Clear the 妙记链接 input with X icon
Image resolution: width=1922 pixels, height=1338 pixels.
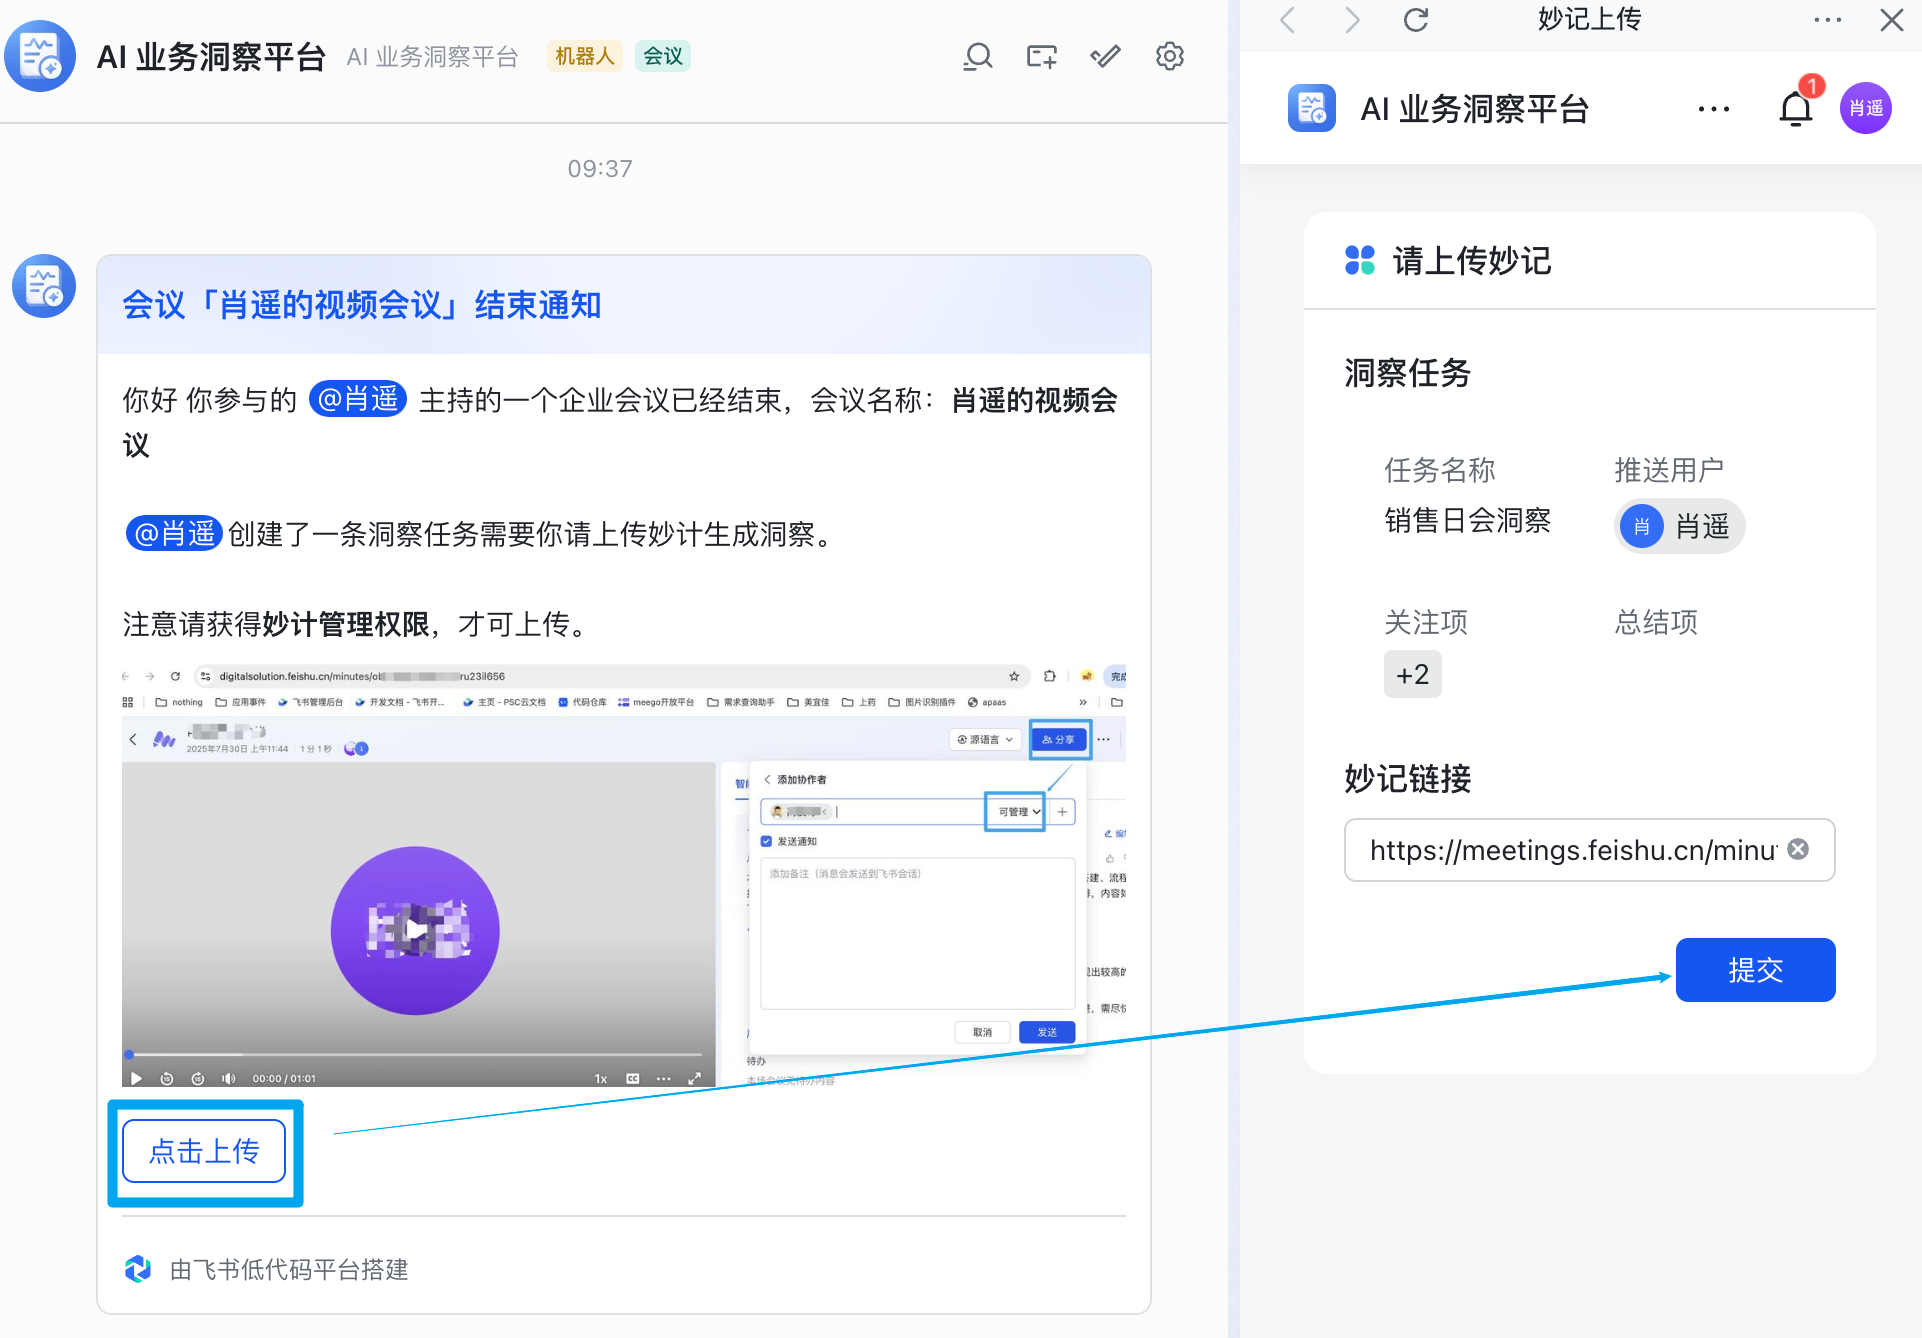coord(1798,849)
